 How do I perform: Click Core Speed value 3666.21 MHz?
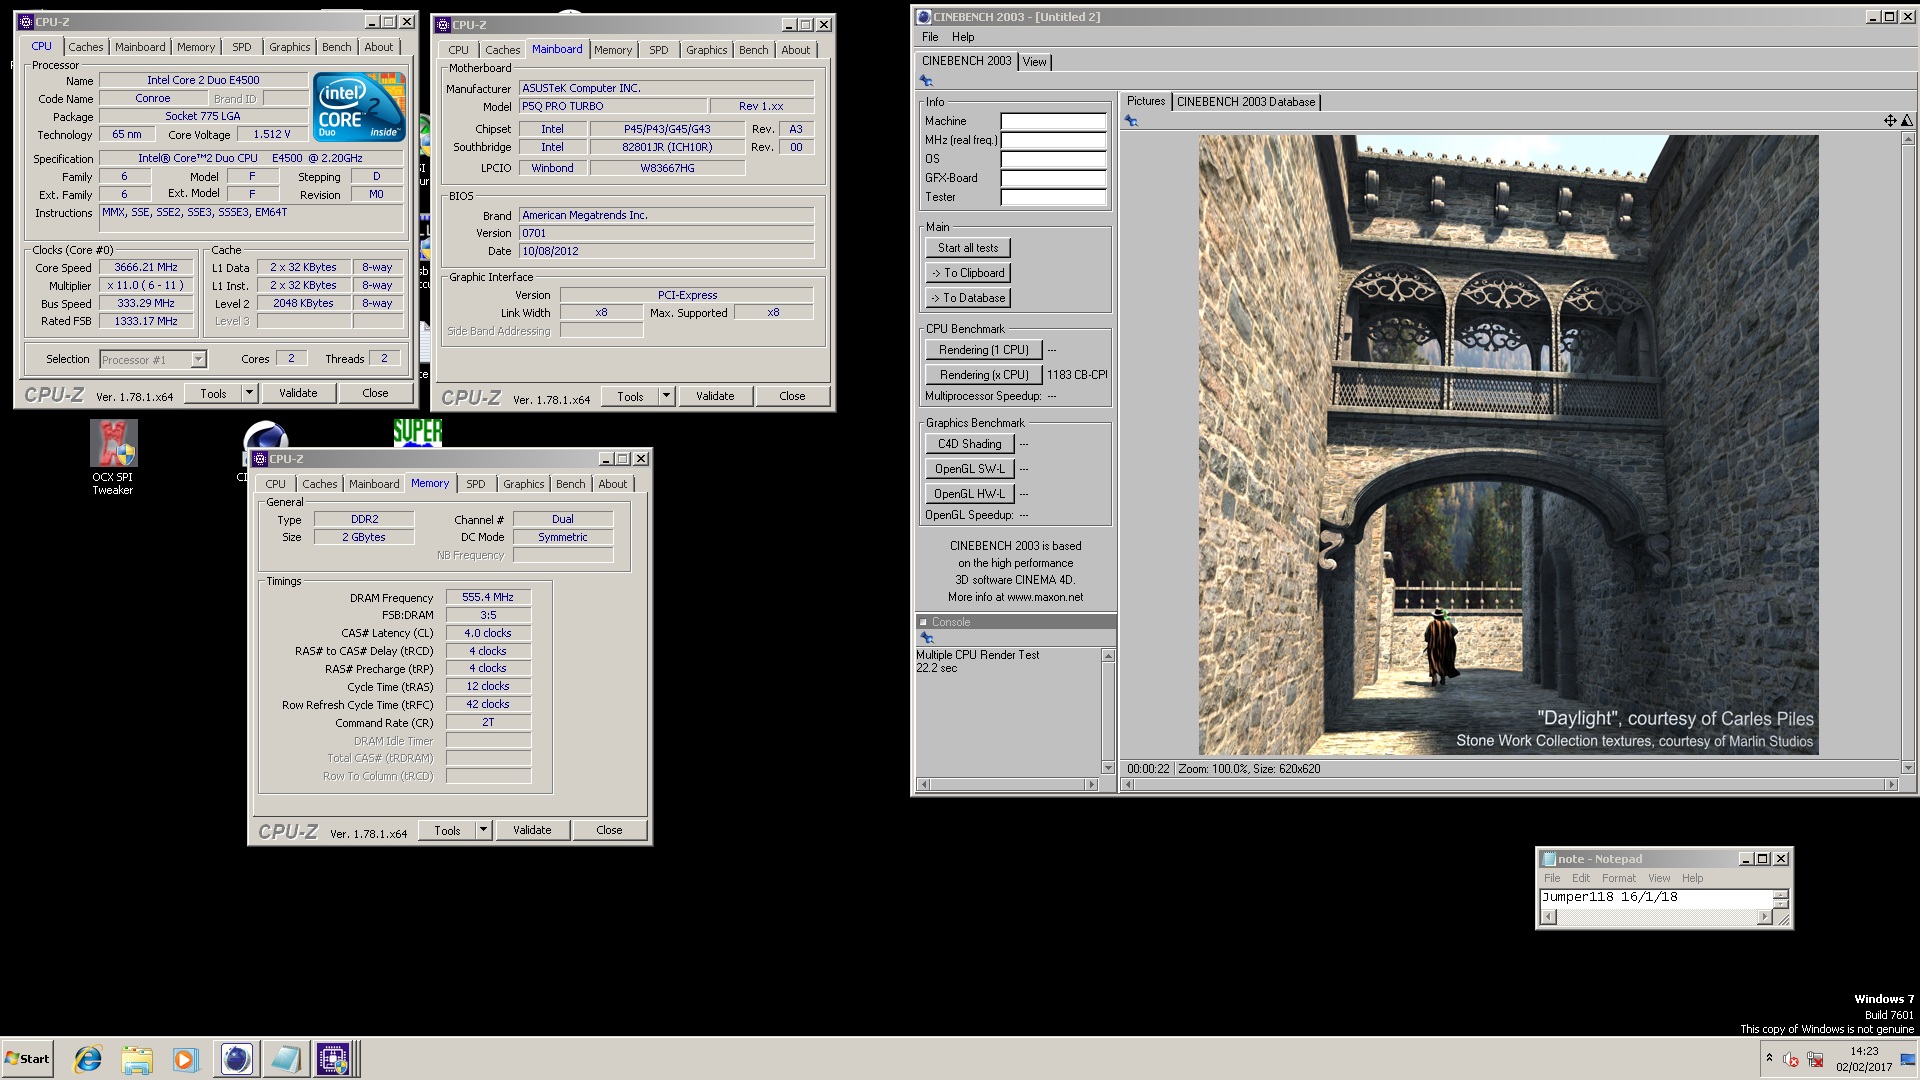click(x=146, y=268)
